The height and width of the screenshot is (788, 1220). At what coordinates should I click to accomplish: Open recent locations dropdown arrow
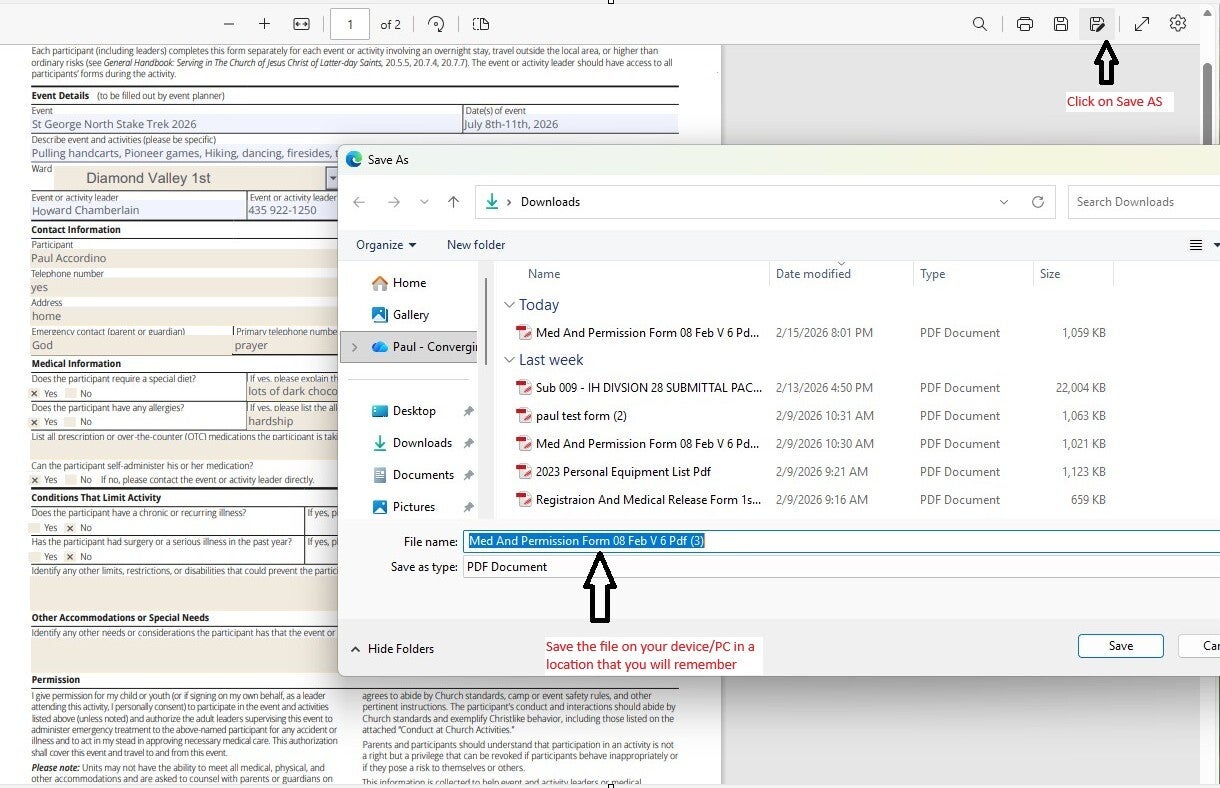(424, 202)
